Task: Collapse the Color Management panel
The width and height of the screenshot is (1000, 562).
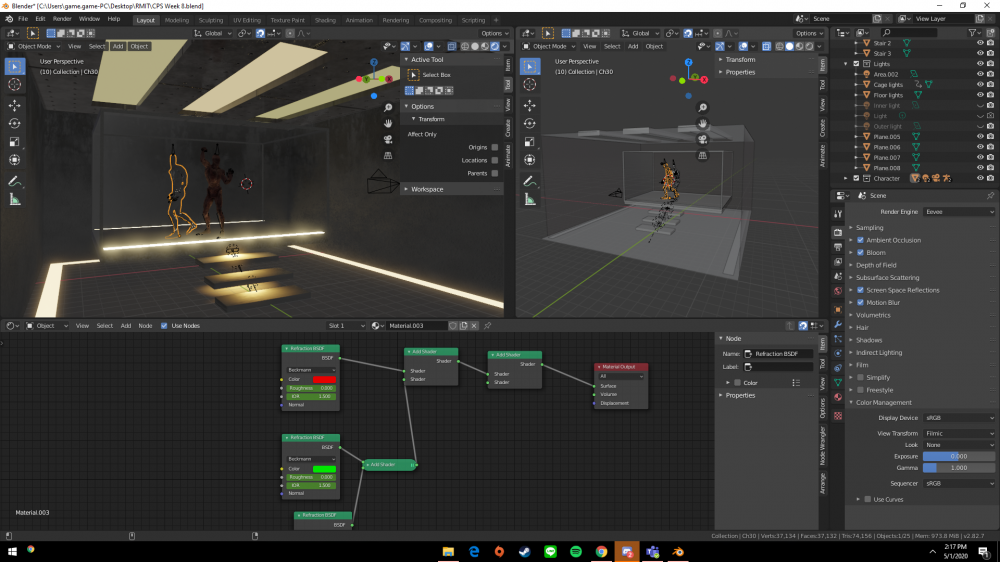Action: click(883, 403)
